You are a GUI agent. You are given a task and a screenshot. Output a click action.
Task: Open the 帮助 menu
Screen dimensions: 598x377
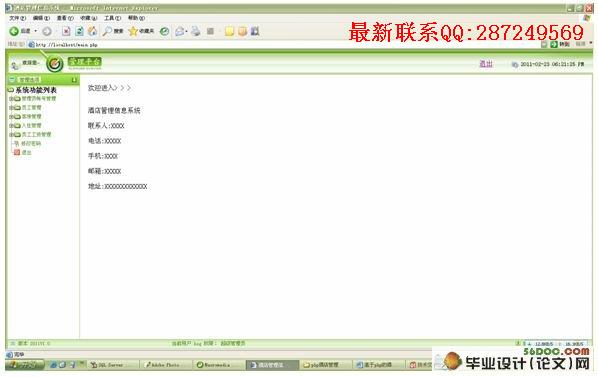(136, 18)
